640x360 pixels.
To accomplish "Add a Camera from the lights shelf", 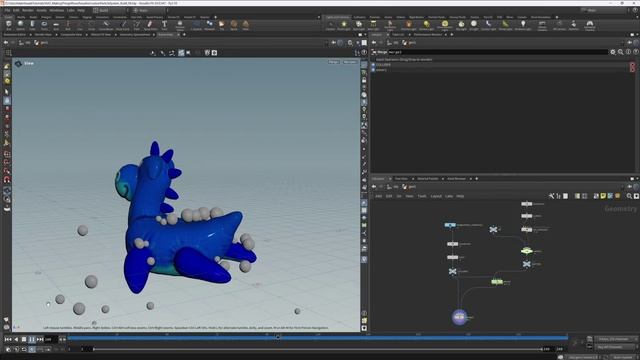I will [330, 25].
